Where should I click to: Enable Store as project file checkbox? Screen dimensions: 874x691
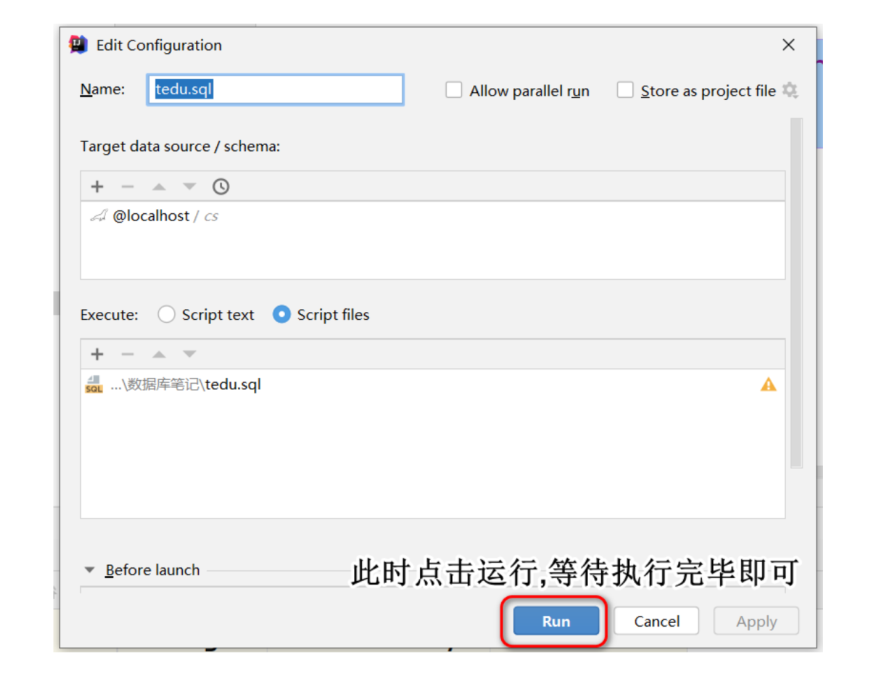pos(625,90)
